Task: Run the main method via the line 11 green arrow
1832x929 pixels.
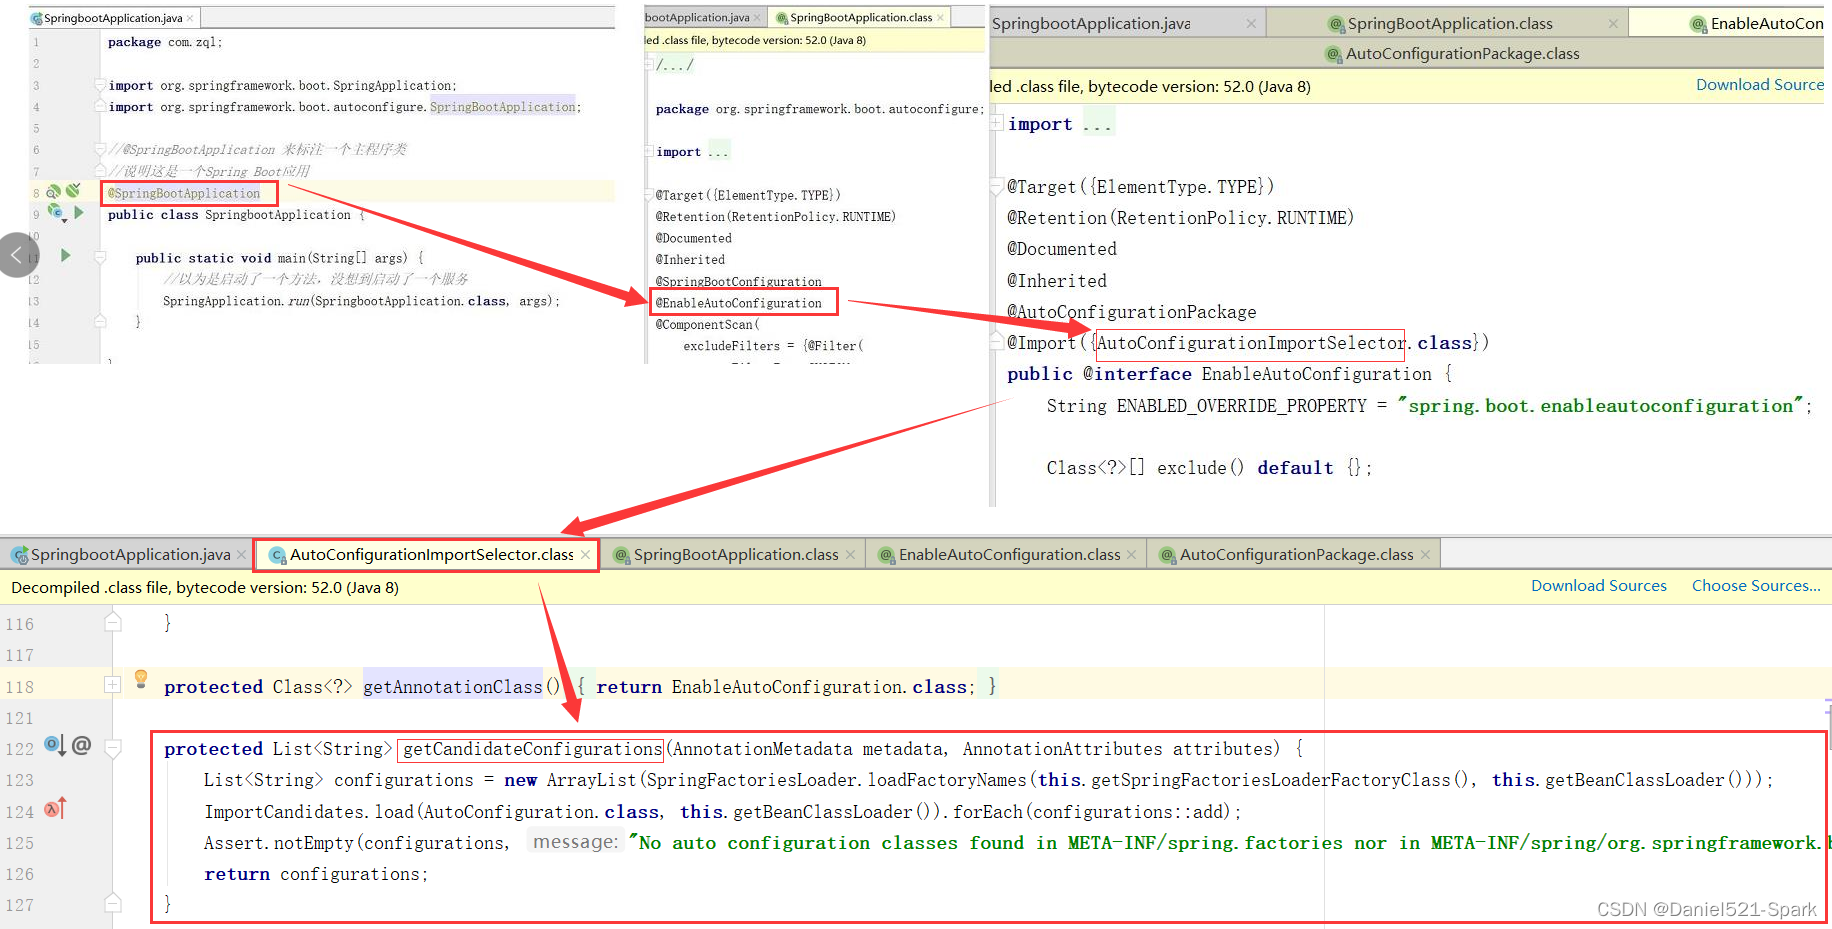Action: [65, 256]
